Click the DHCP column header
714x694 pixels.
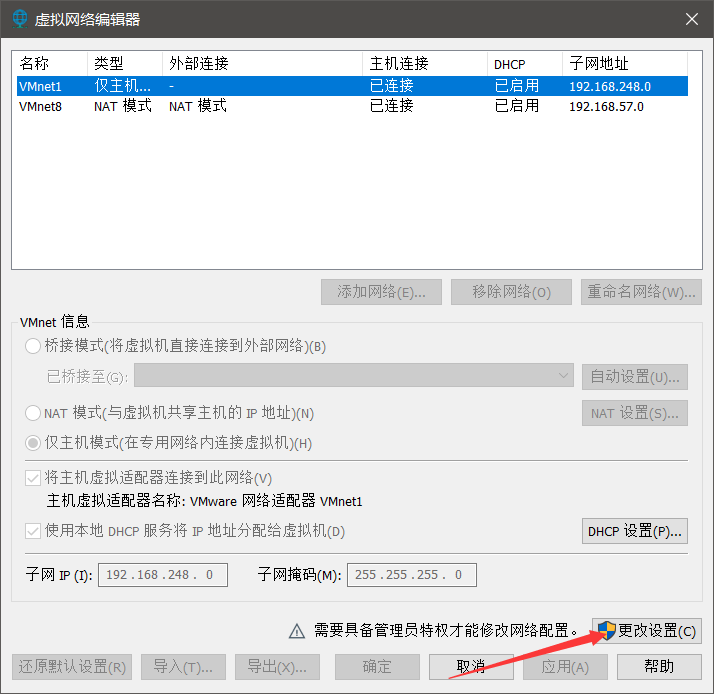[525, 63]
